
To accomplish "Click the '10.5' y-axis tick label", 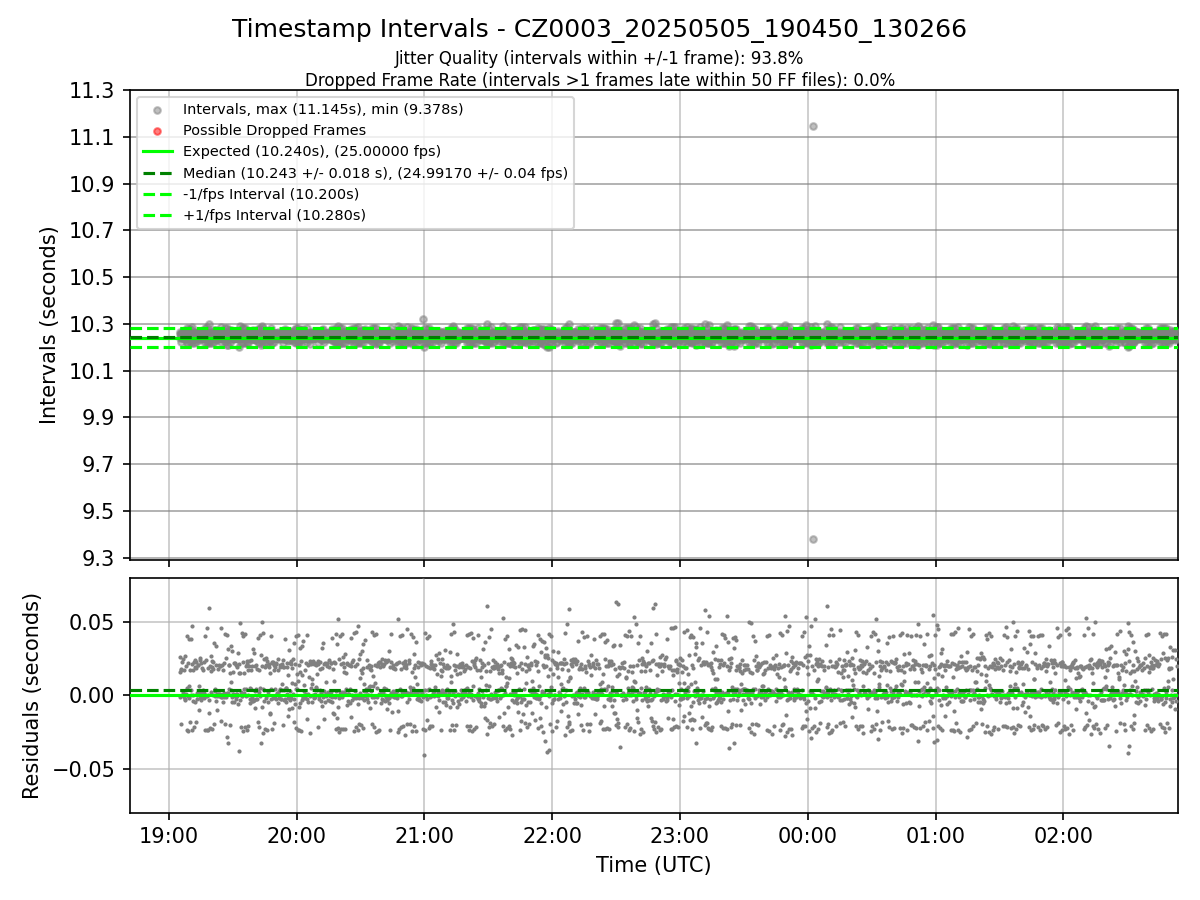I will (92, 278).
